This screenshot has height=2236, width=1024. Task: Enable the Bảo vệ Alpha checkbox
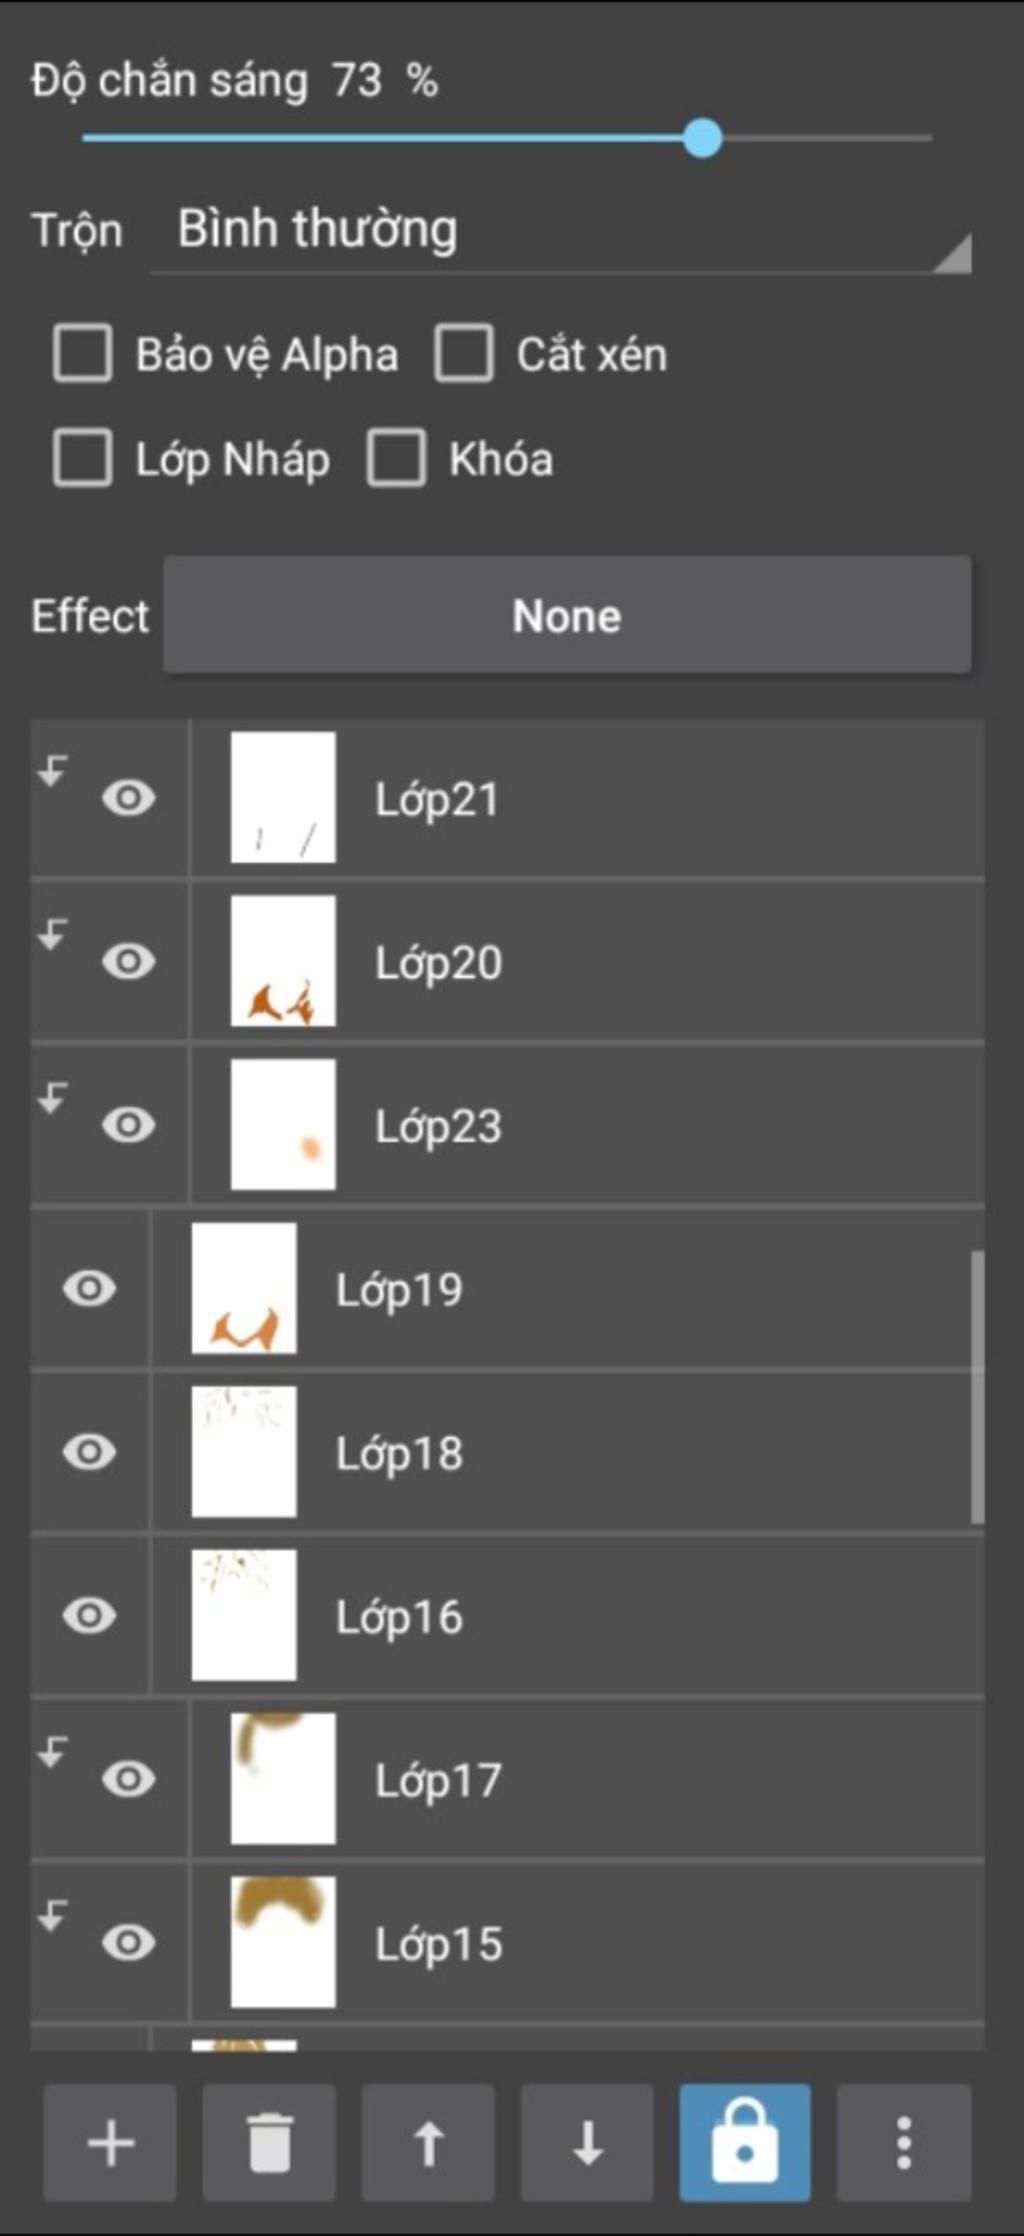click(x=82, y=353)
